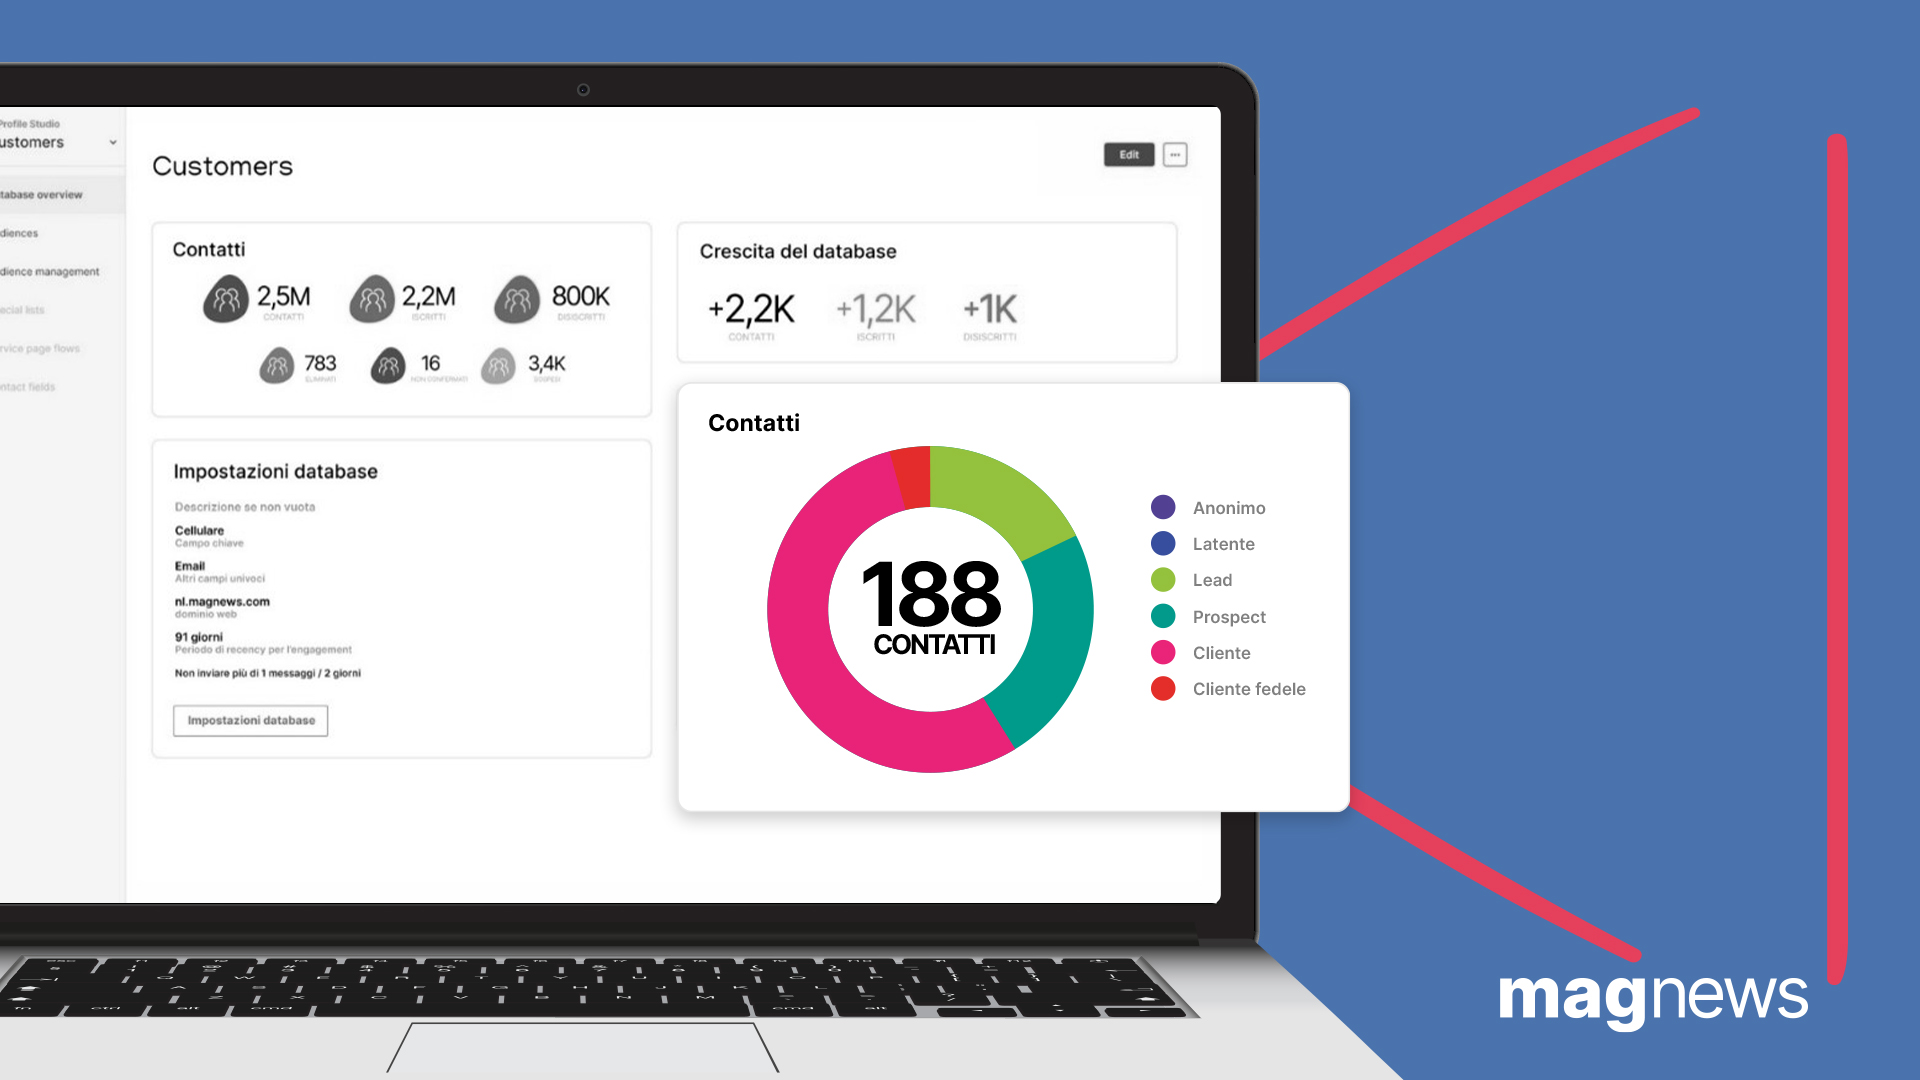Click the Customers section dropdown arrow

point(109,142)
